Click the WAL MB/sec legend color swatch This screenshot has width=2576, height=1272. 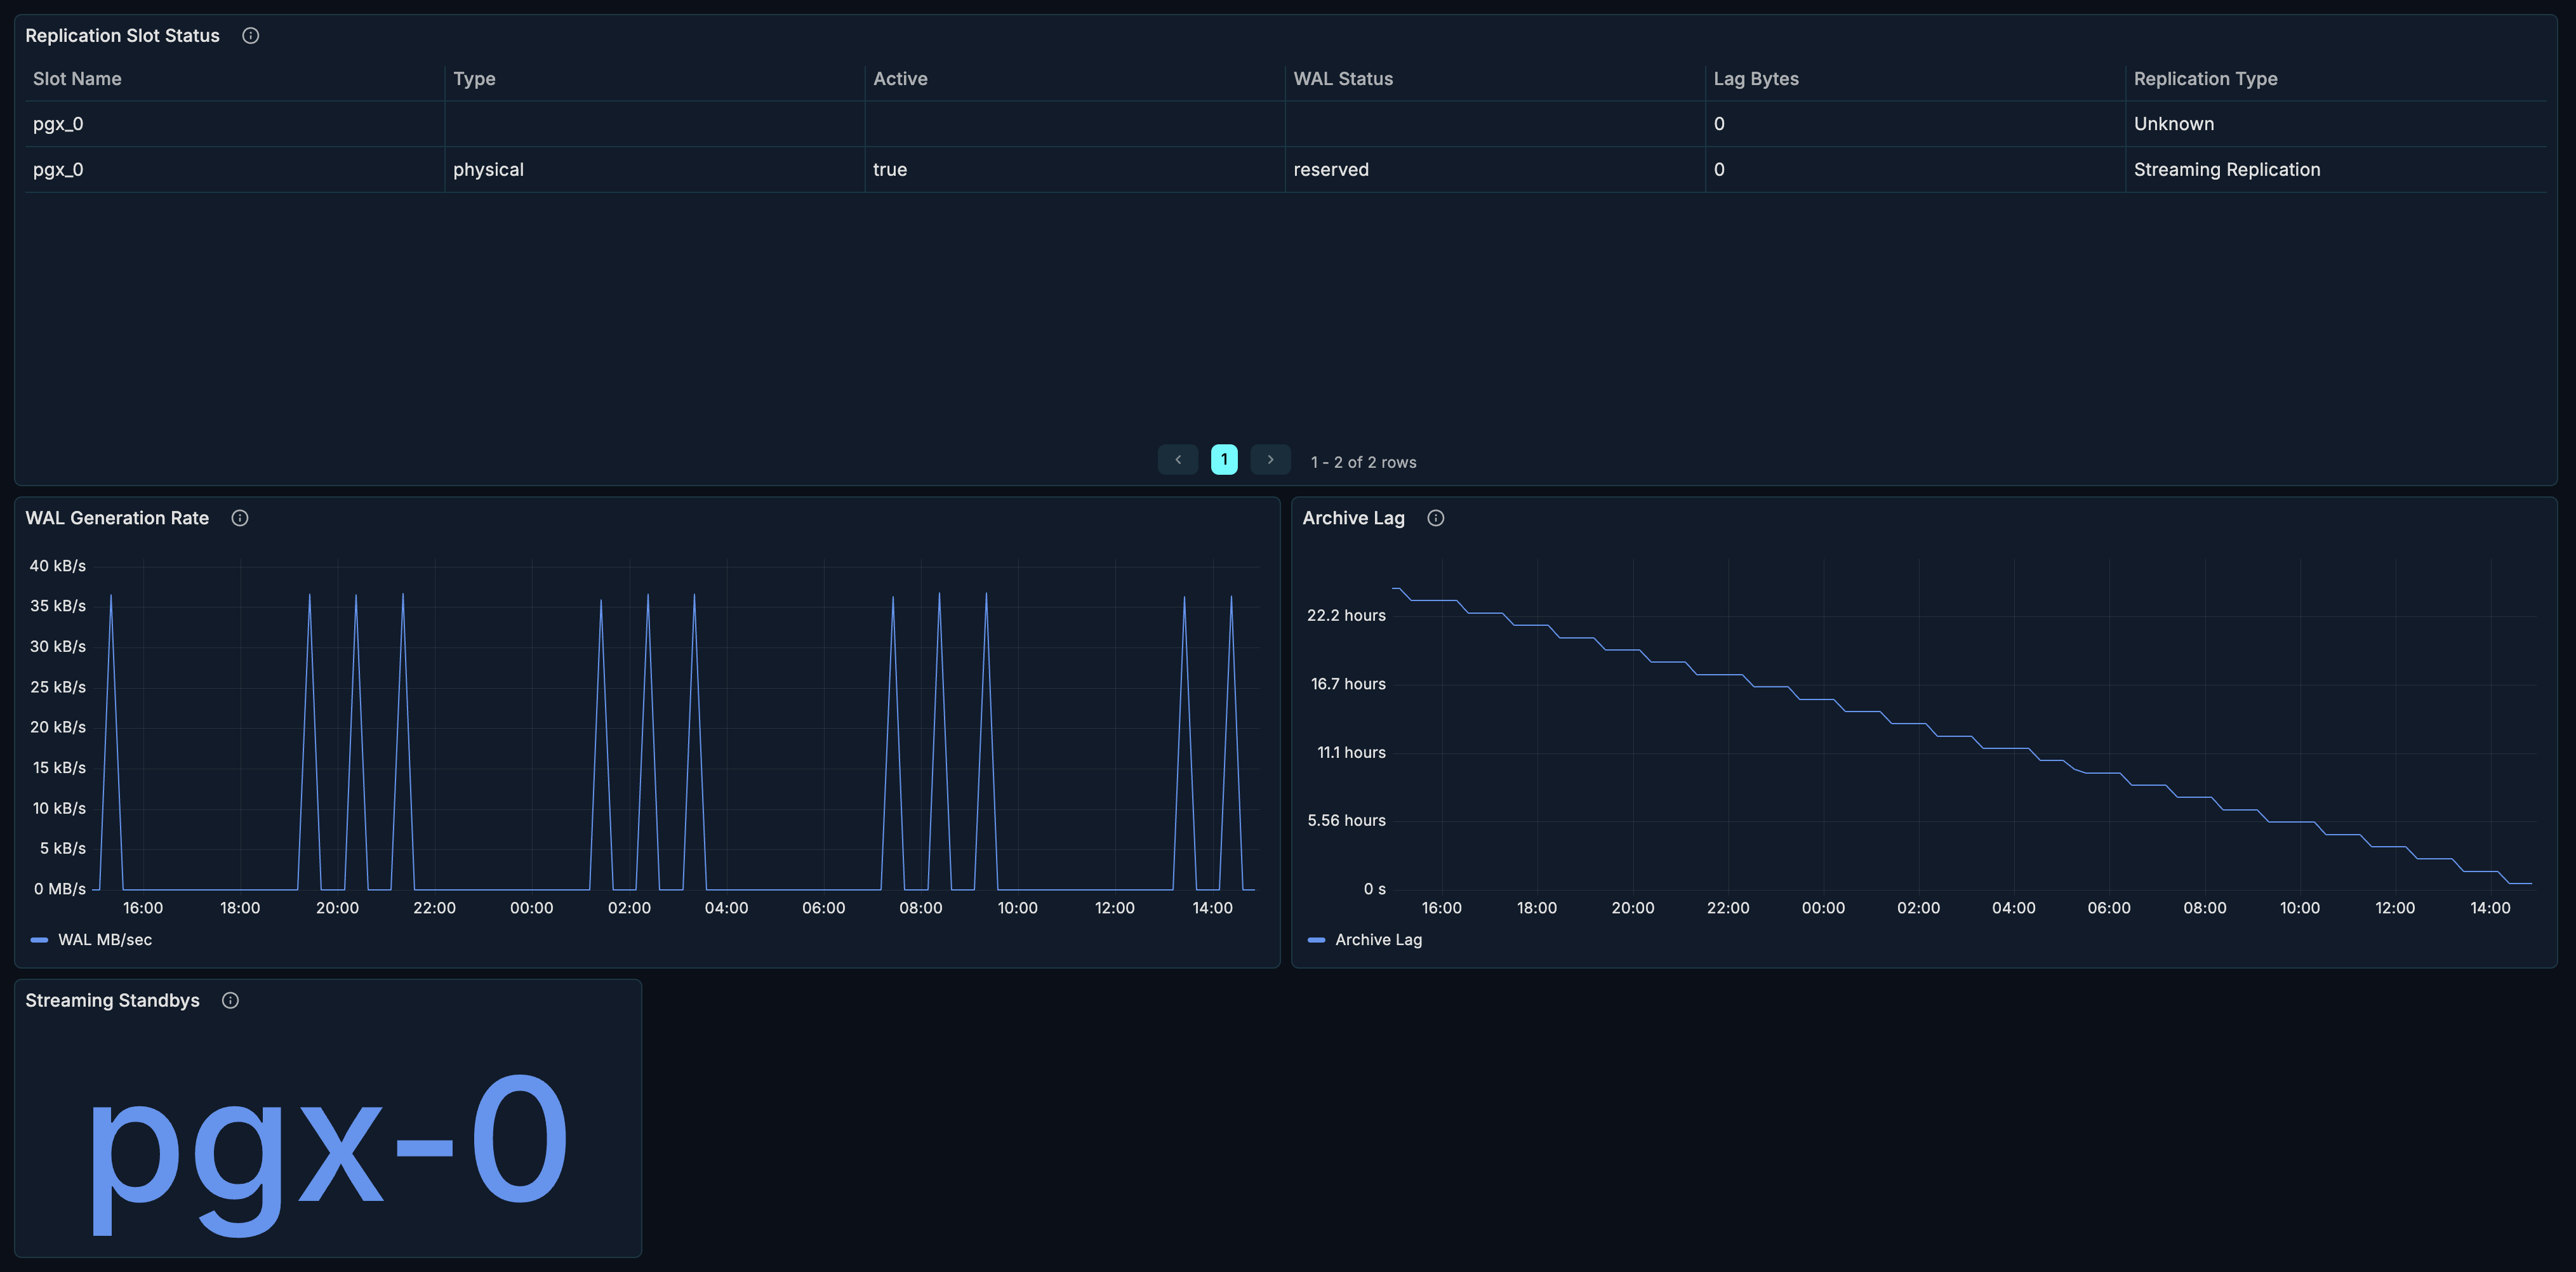pos(39,939)
